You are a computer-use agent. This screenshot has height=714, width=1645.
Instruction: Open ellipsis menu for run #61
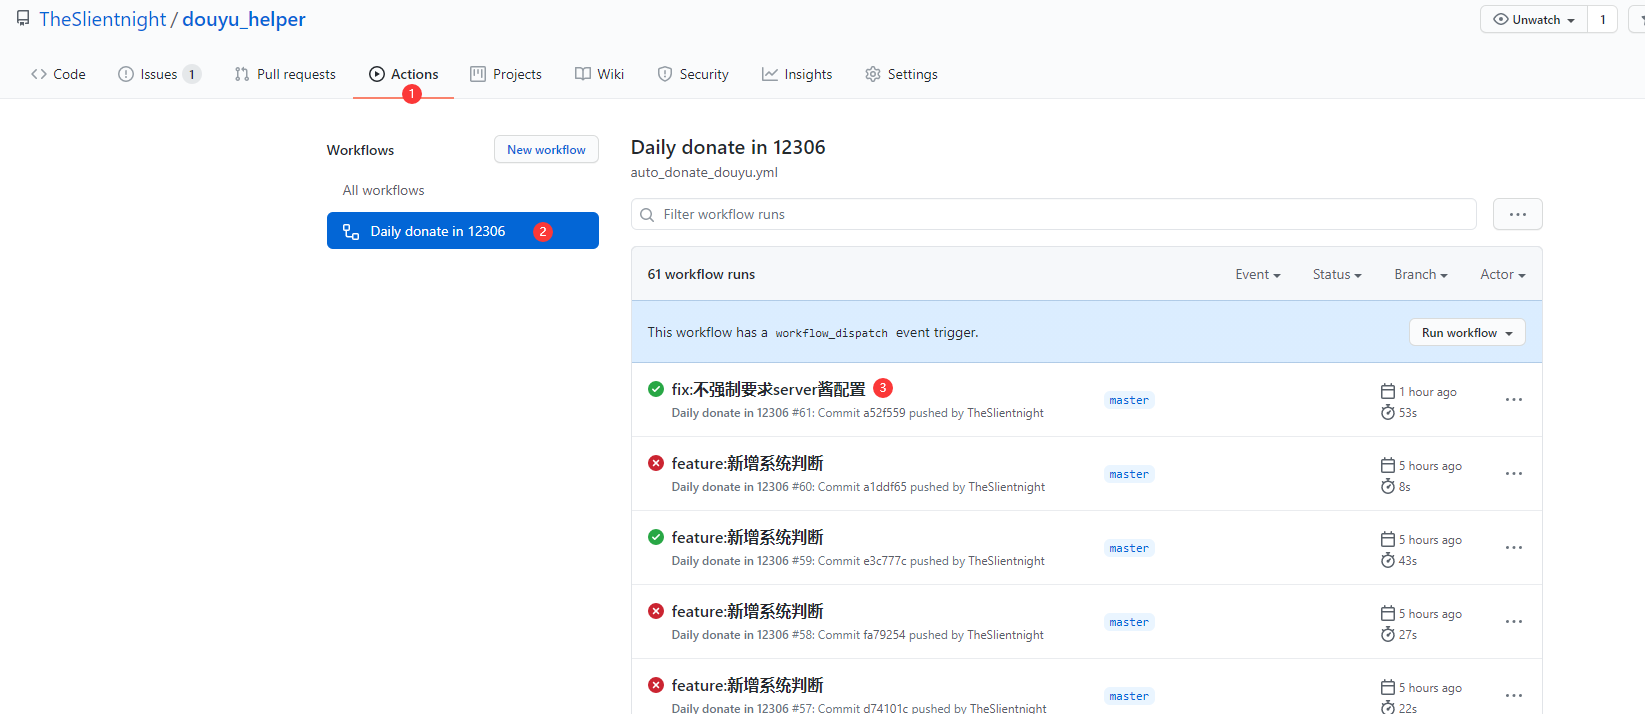pos(1514,400)
